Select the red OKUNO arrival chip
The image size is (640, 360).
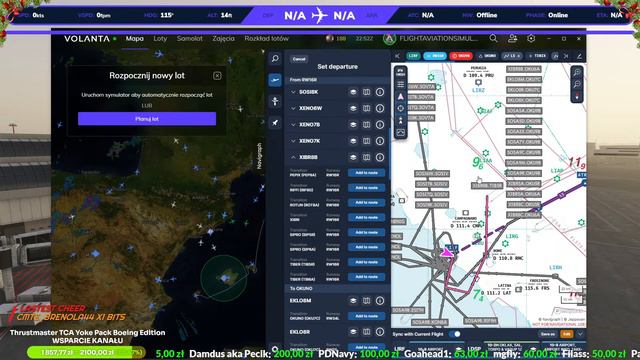click(x=461, y=56)
